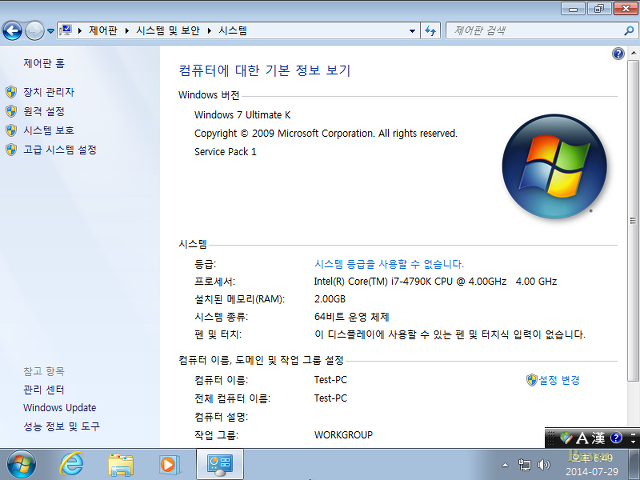Expand the arrow before 제어판 breadcrumb
Screen dimensions: 640x480
coord(80,31)
